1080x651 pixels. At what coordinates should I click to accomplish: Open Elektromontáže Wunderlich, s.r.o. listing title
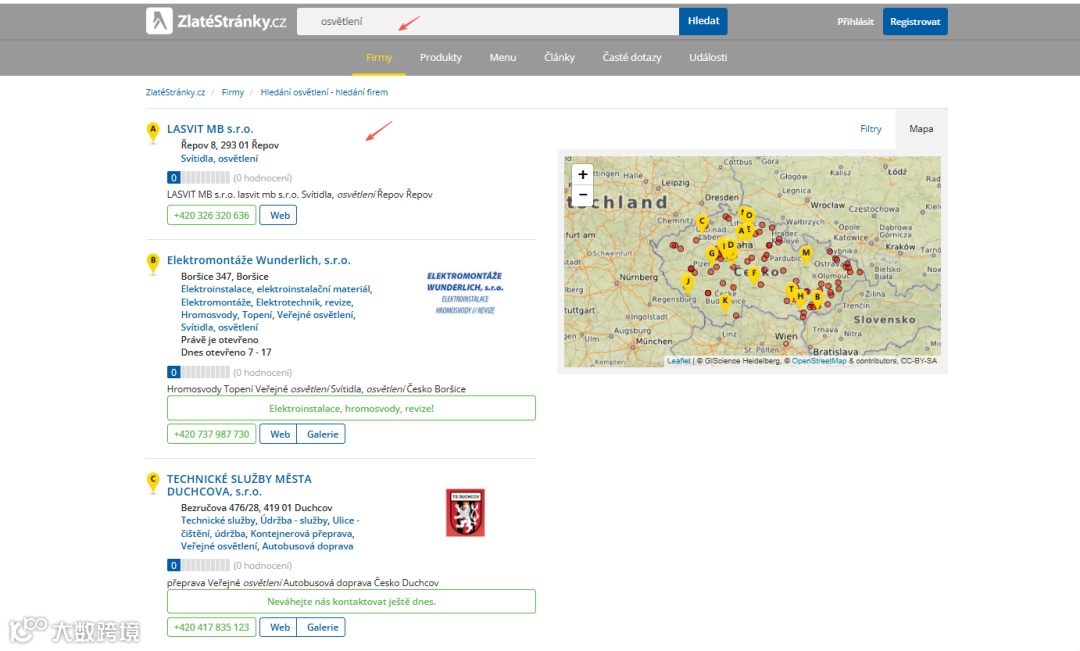tap(258, 260)
